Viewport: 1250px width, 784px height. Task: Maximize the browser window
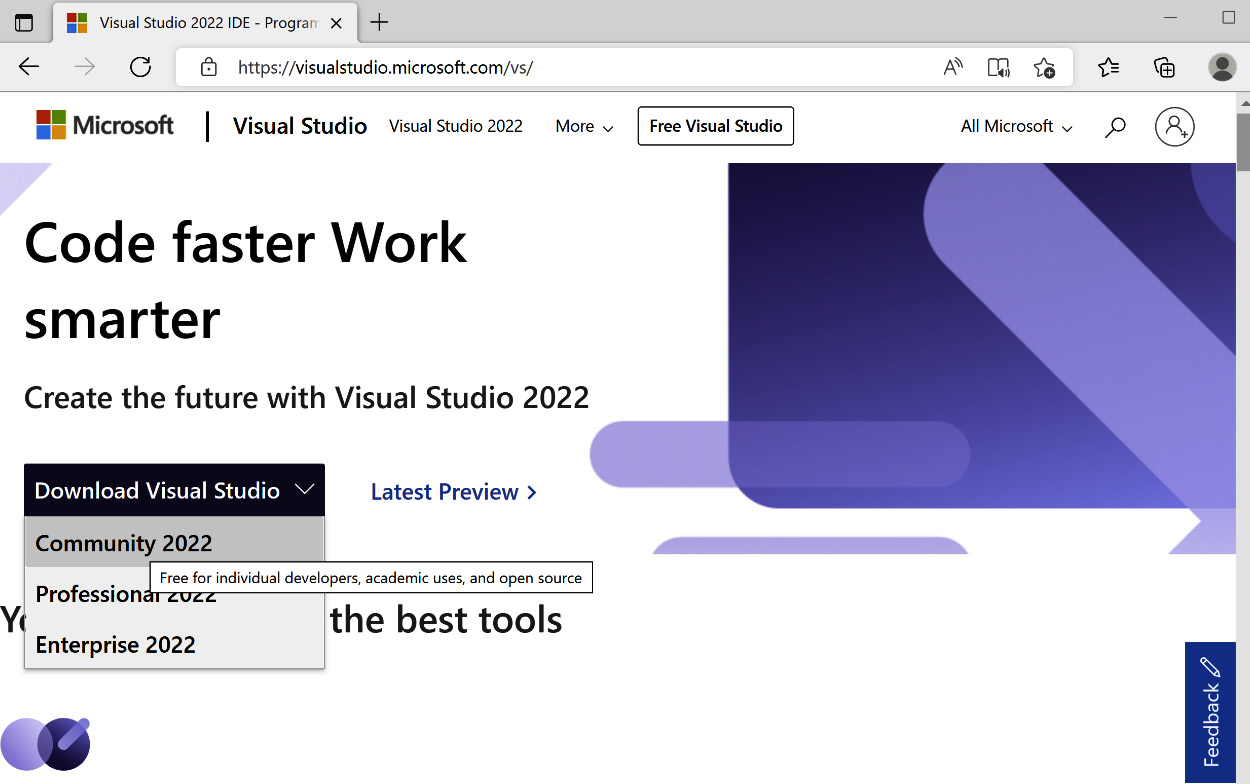(1229, 18)
